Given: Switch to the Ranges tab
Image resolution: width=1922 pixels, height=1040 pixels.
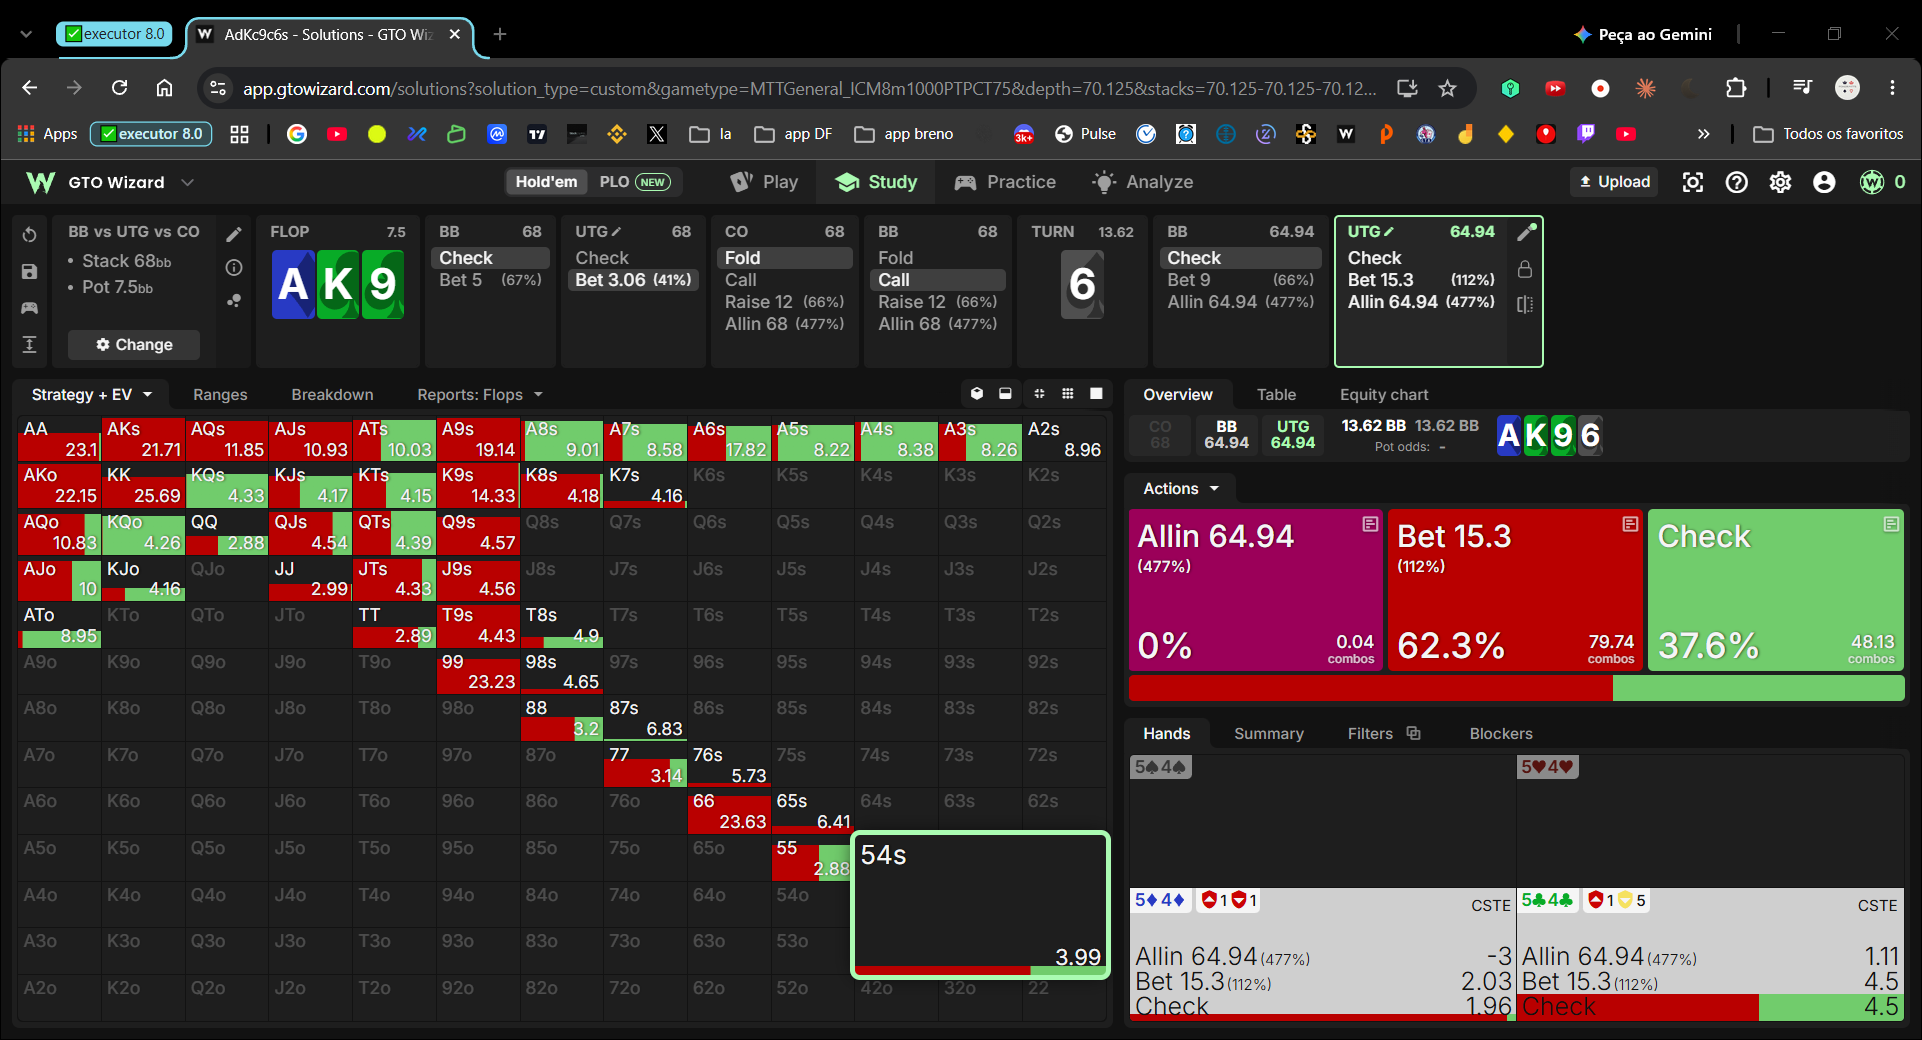Looking at the screenshot, I should [220, 395].
